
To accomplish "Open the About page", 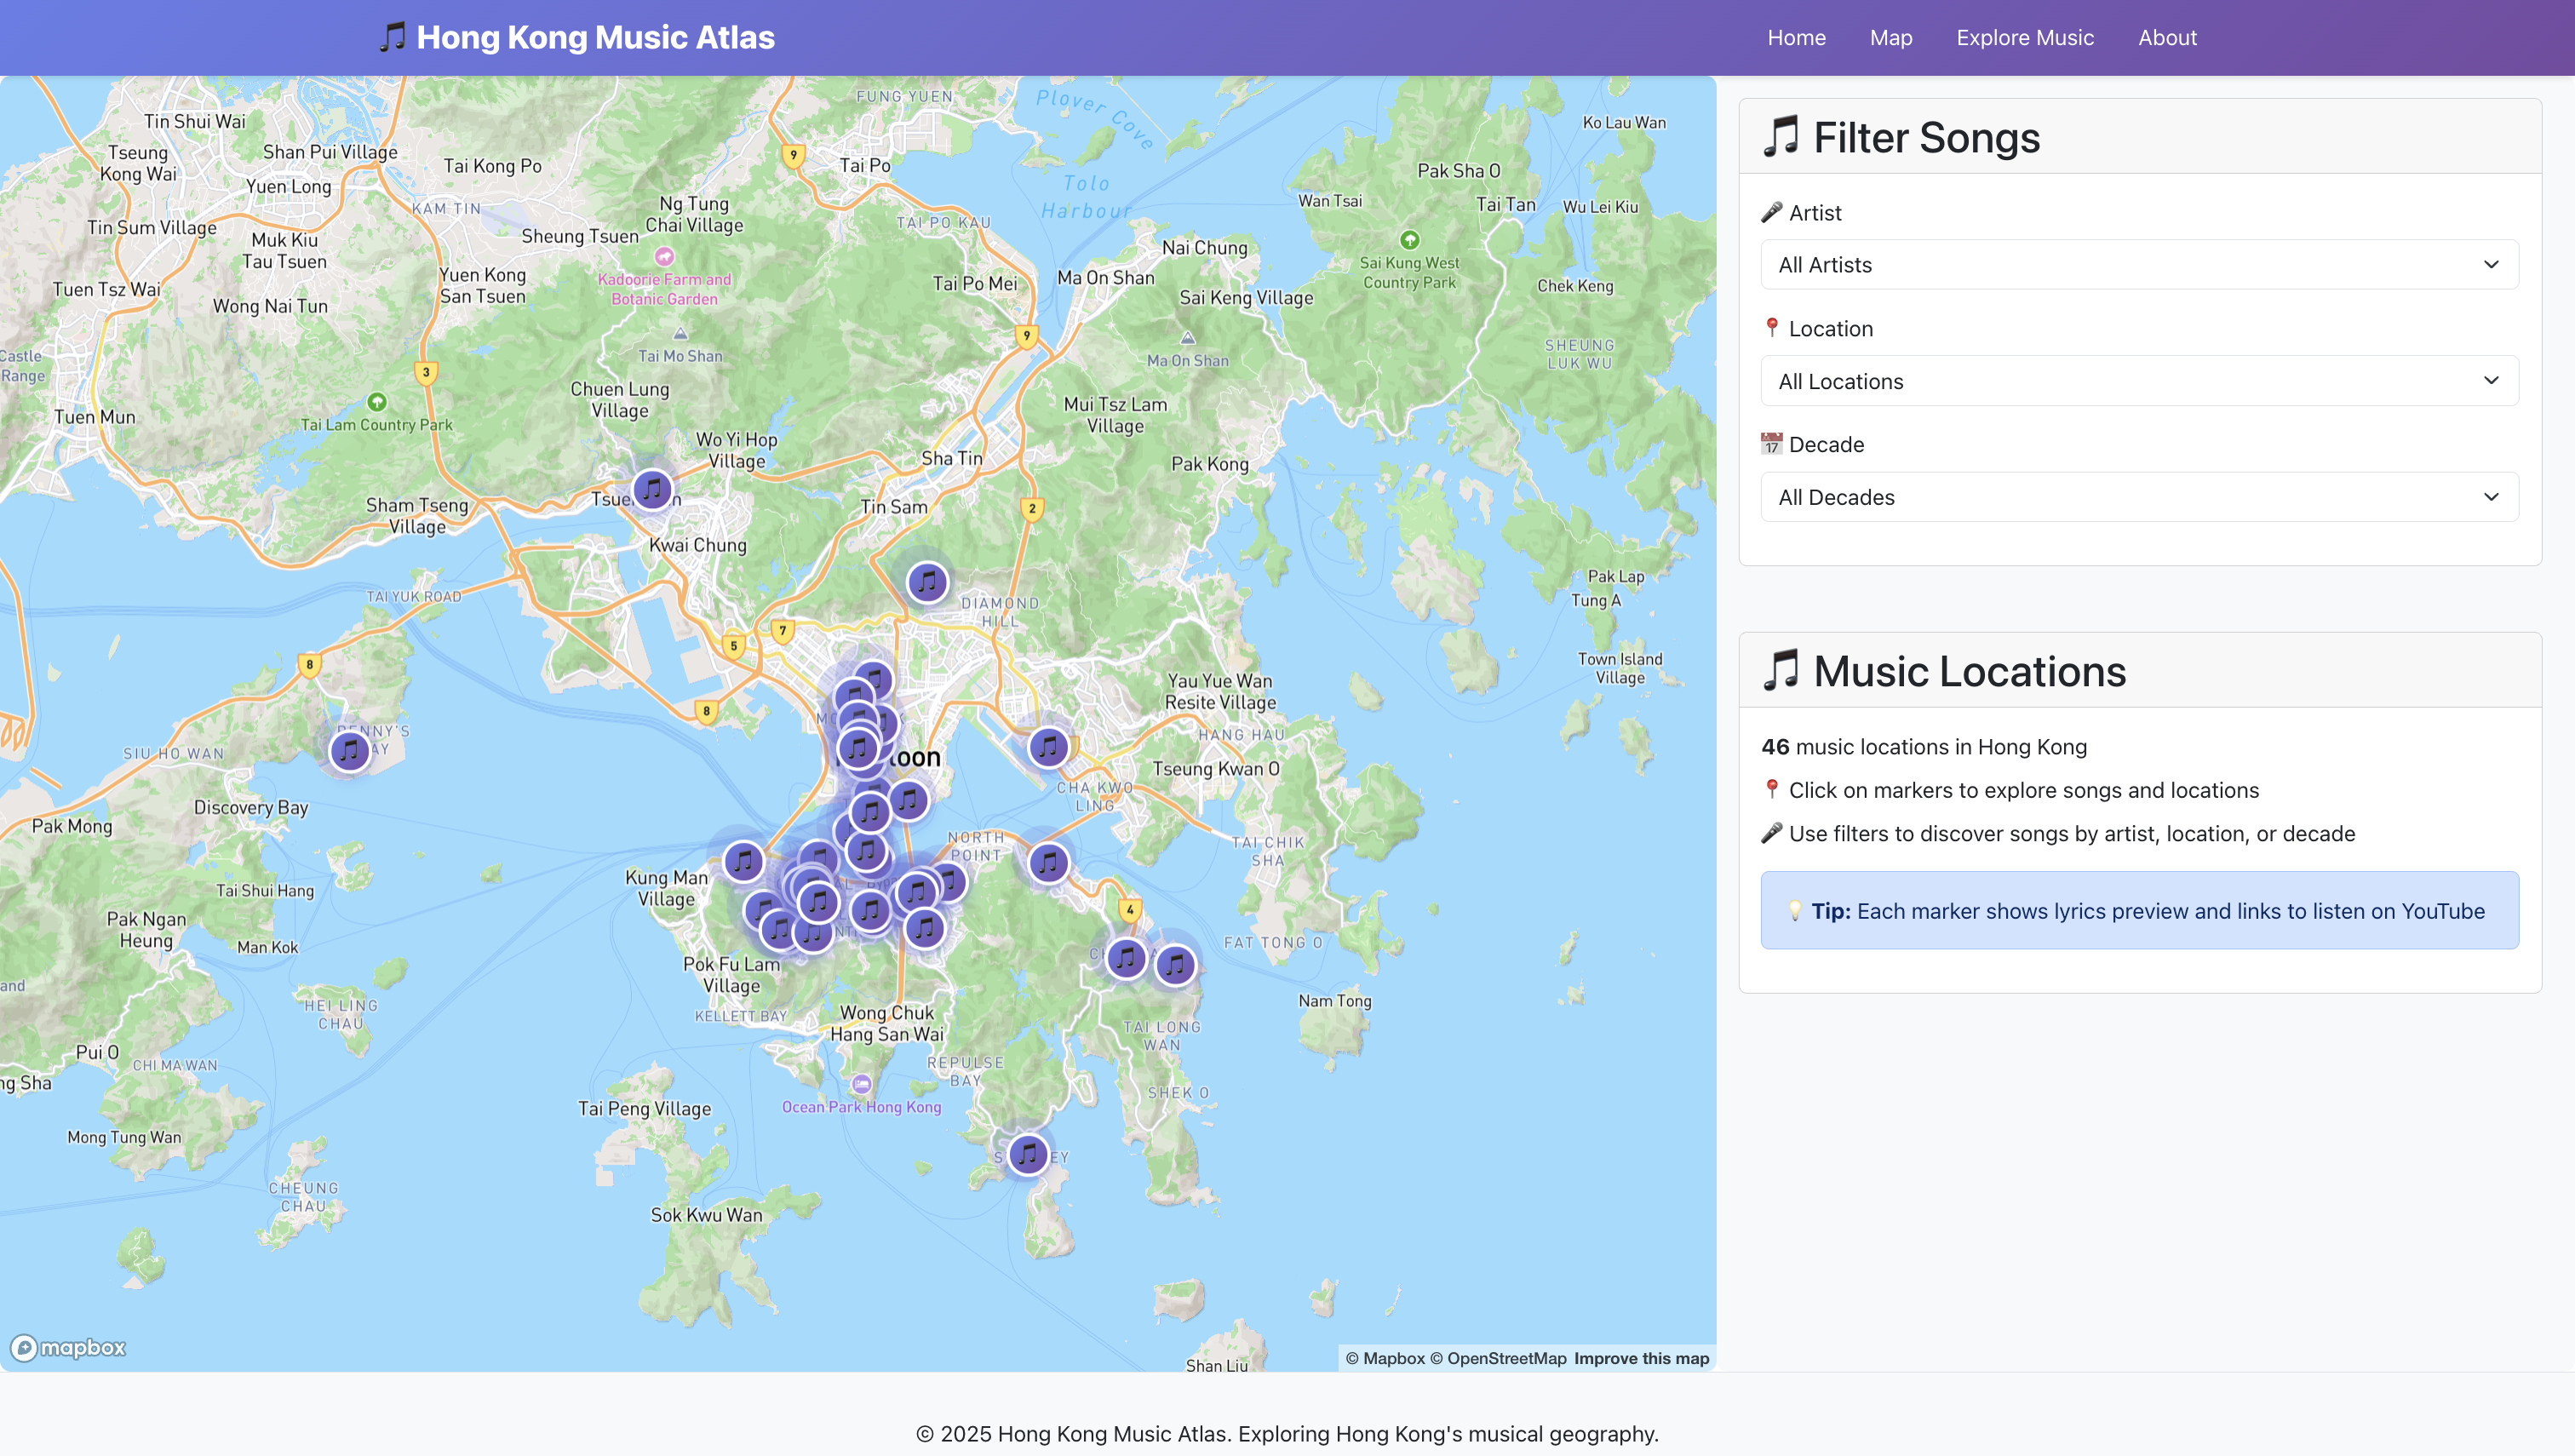I will (2167, 38).
